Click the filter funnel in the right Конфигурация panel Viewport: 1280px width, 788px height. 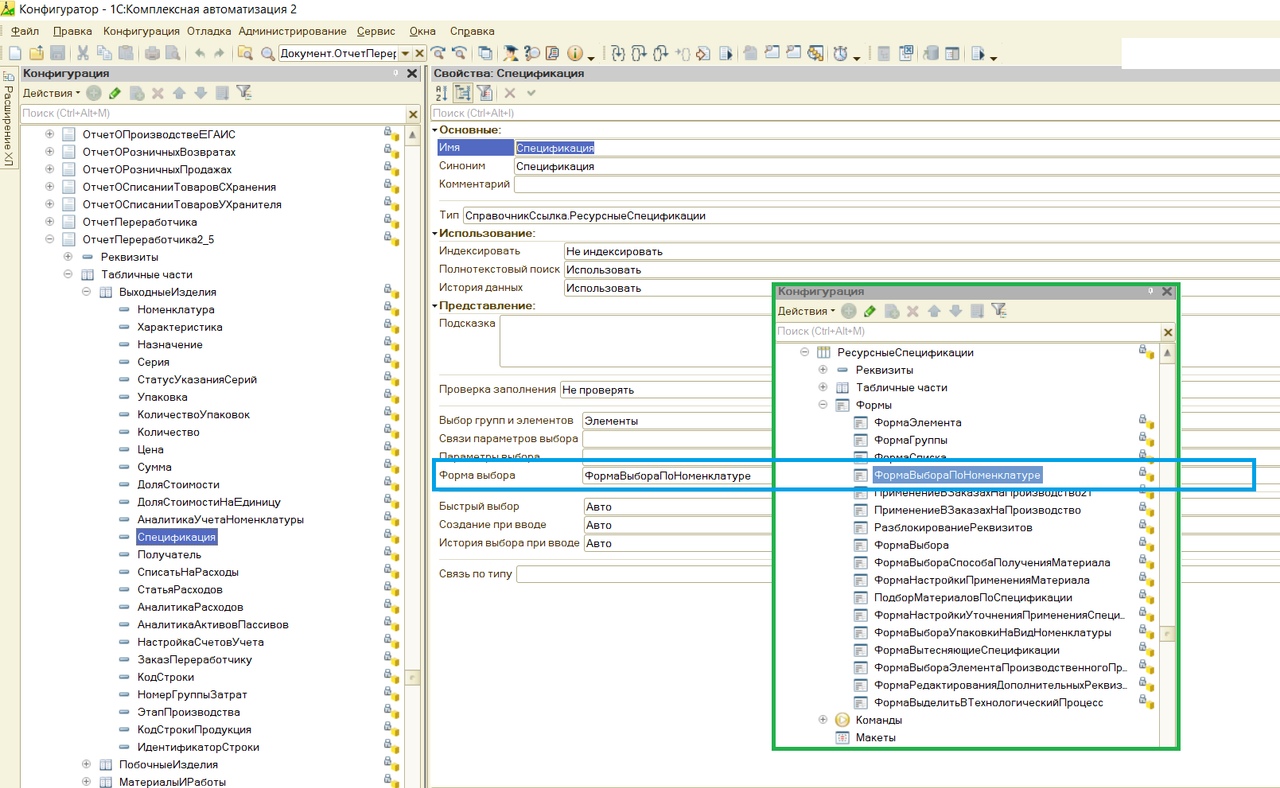pyautogui.click(x=998, y=311)
